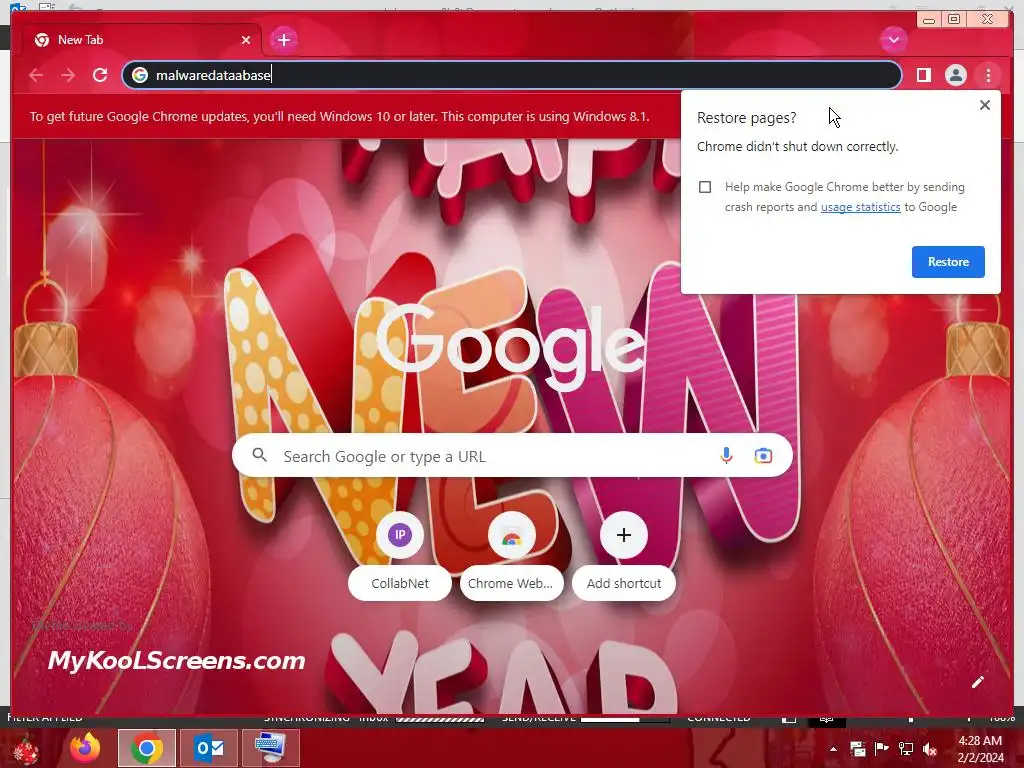Click into the Search Google or type a URL box
Viewport: 1024px width, 768px height.
[x=512, y=456]
